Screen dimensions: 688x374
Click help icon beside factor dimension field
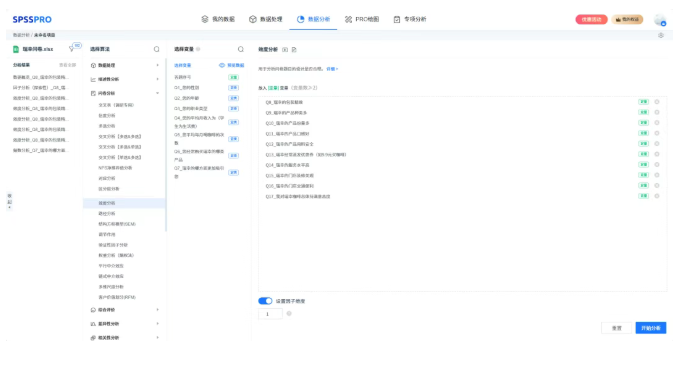pyautogui.click(x=289, y=313)
